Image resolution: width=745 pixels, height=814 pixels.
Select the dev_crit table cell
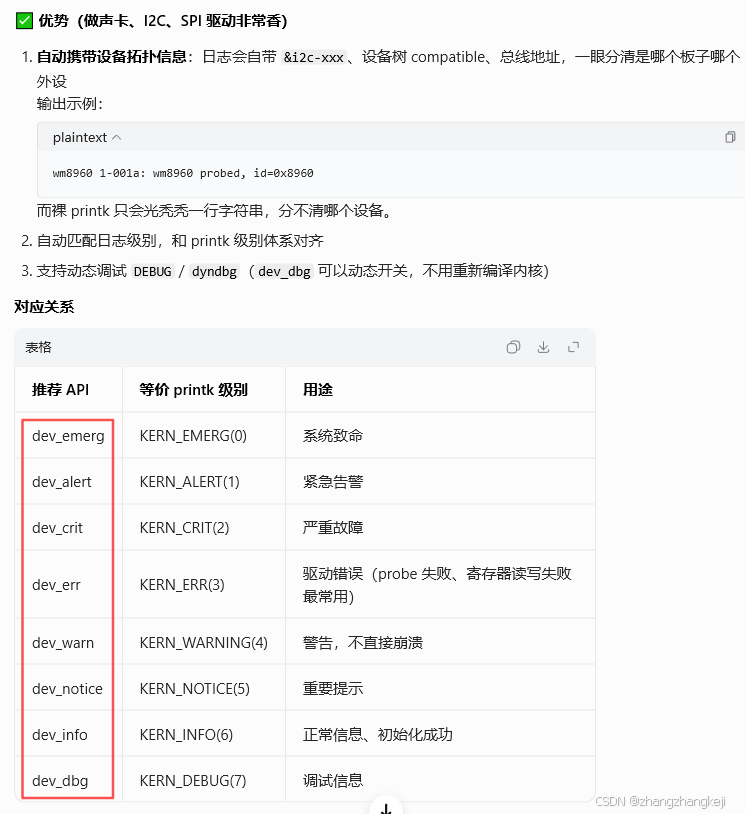[69, 528]
